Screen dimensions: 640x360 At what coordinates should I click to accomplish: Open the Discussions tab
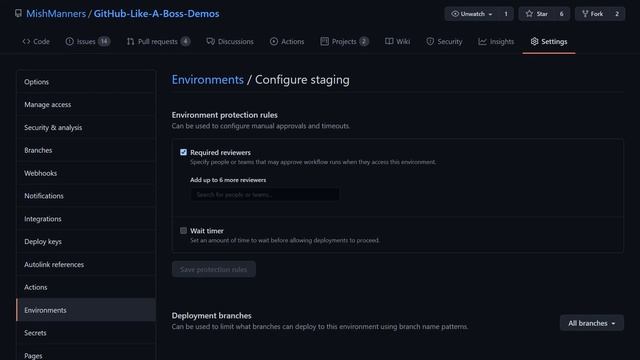[230, 42]
